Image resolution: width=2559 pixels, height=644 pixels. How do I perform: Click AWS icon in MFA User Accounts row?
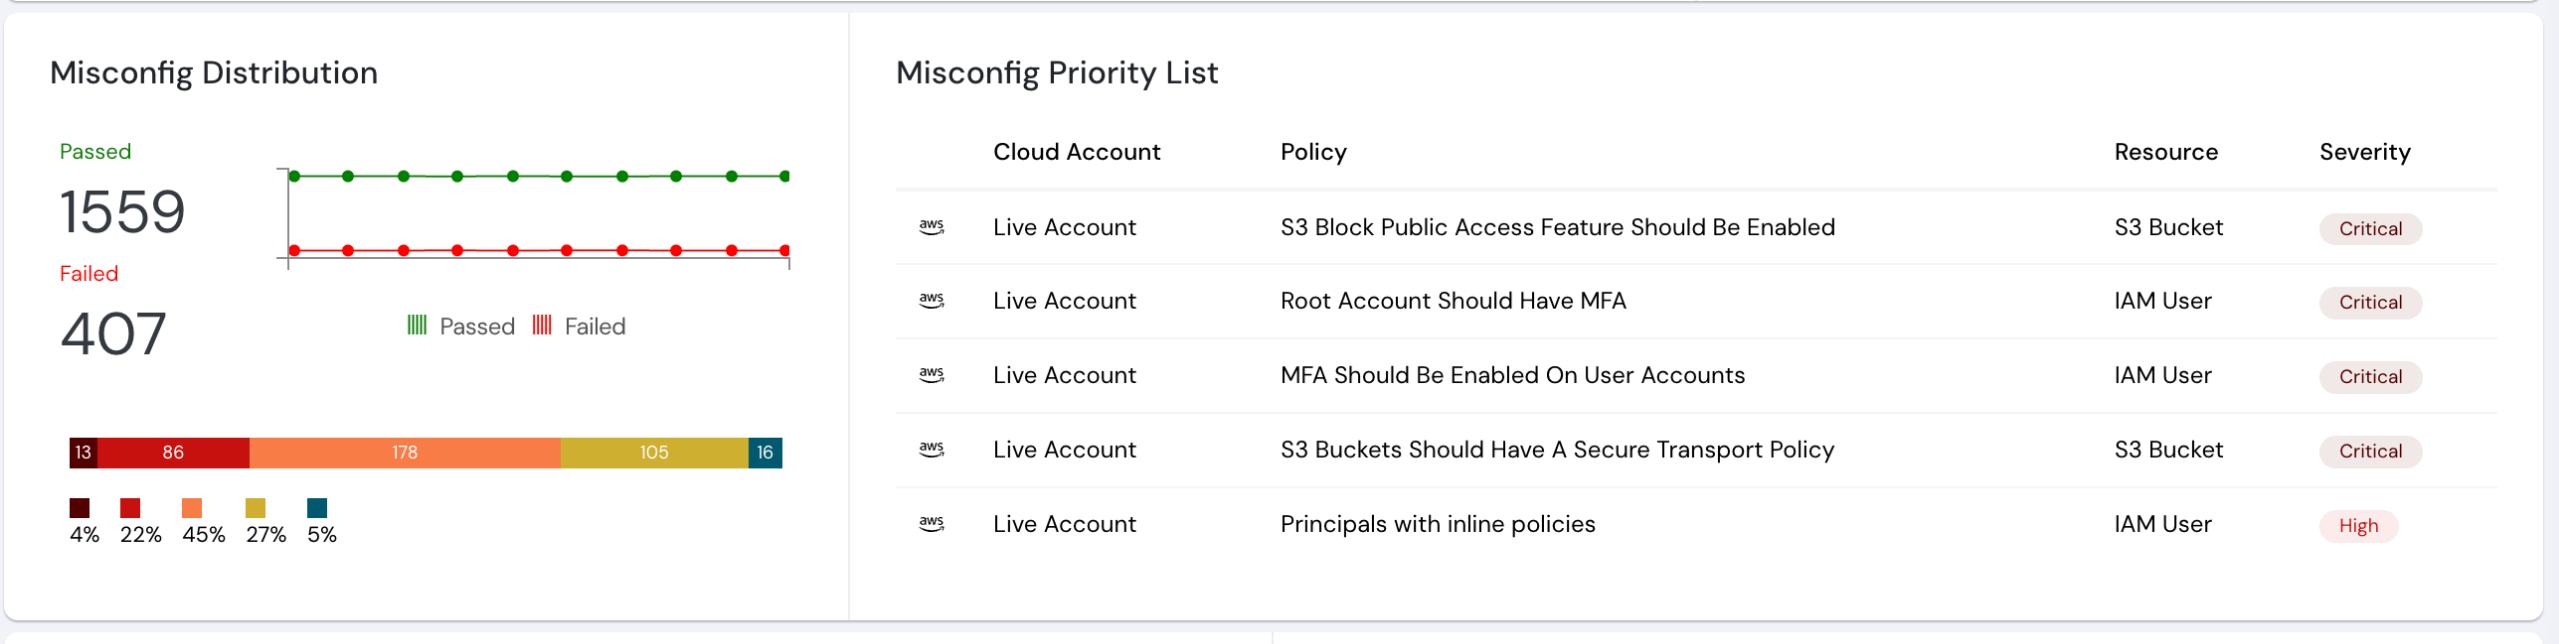click(x=931, y=375)
